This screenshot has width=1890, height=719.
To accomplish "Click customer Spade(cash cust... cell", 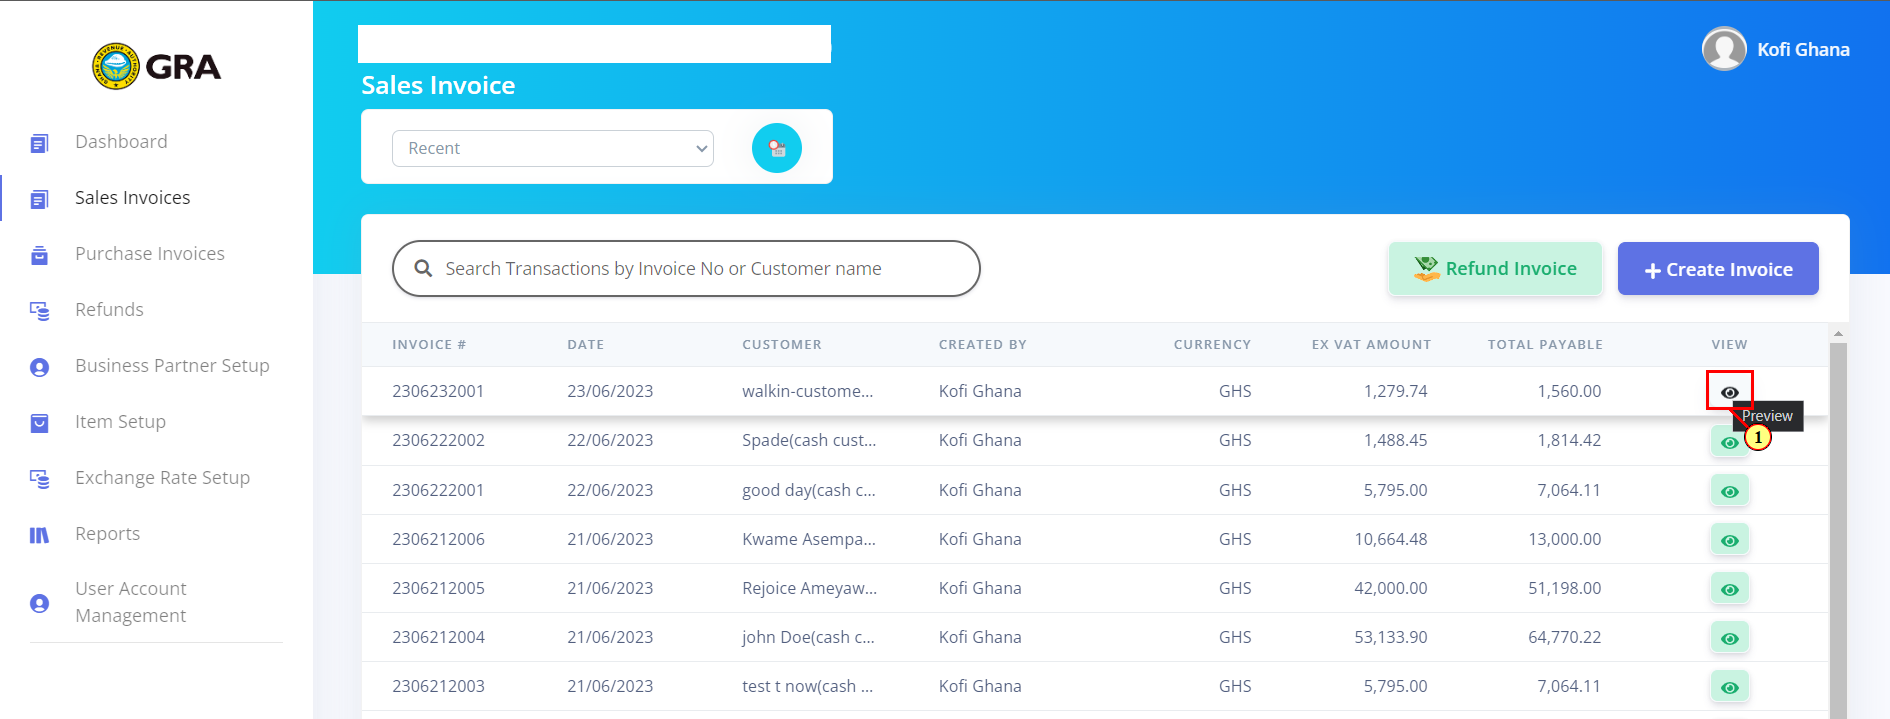I will (x=809, y=440).
